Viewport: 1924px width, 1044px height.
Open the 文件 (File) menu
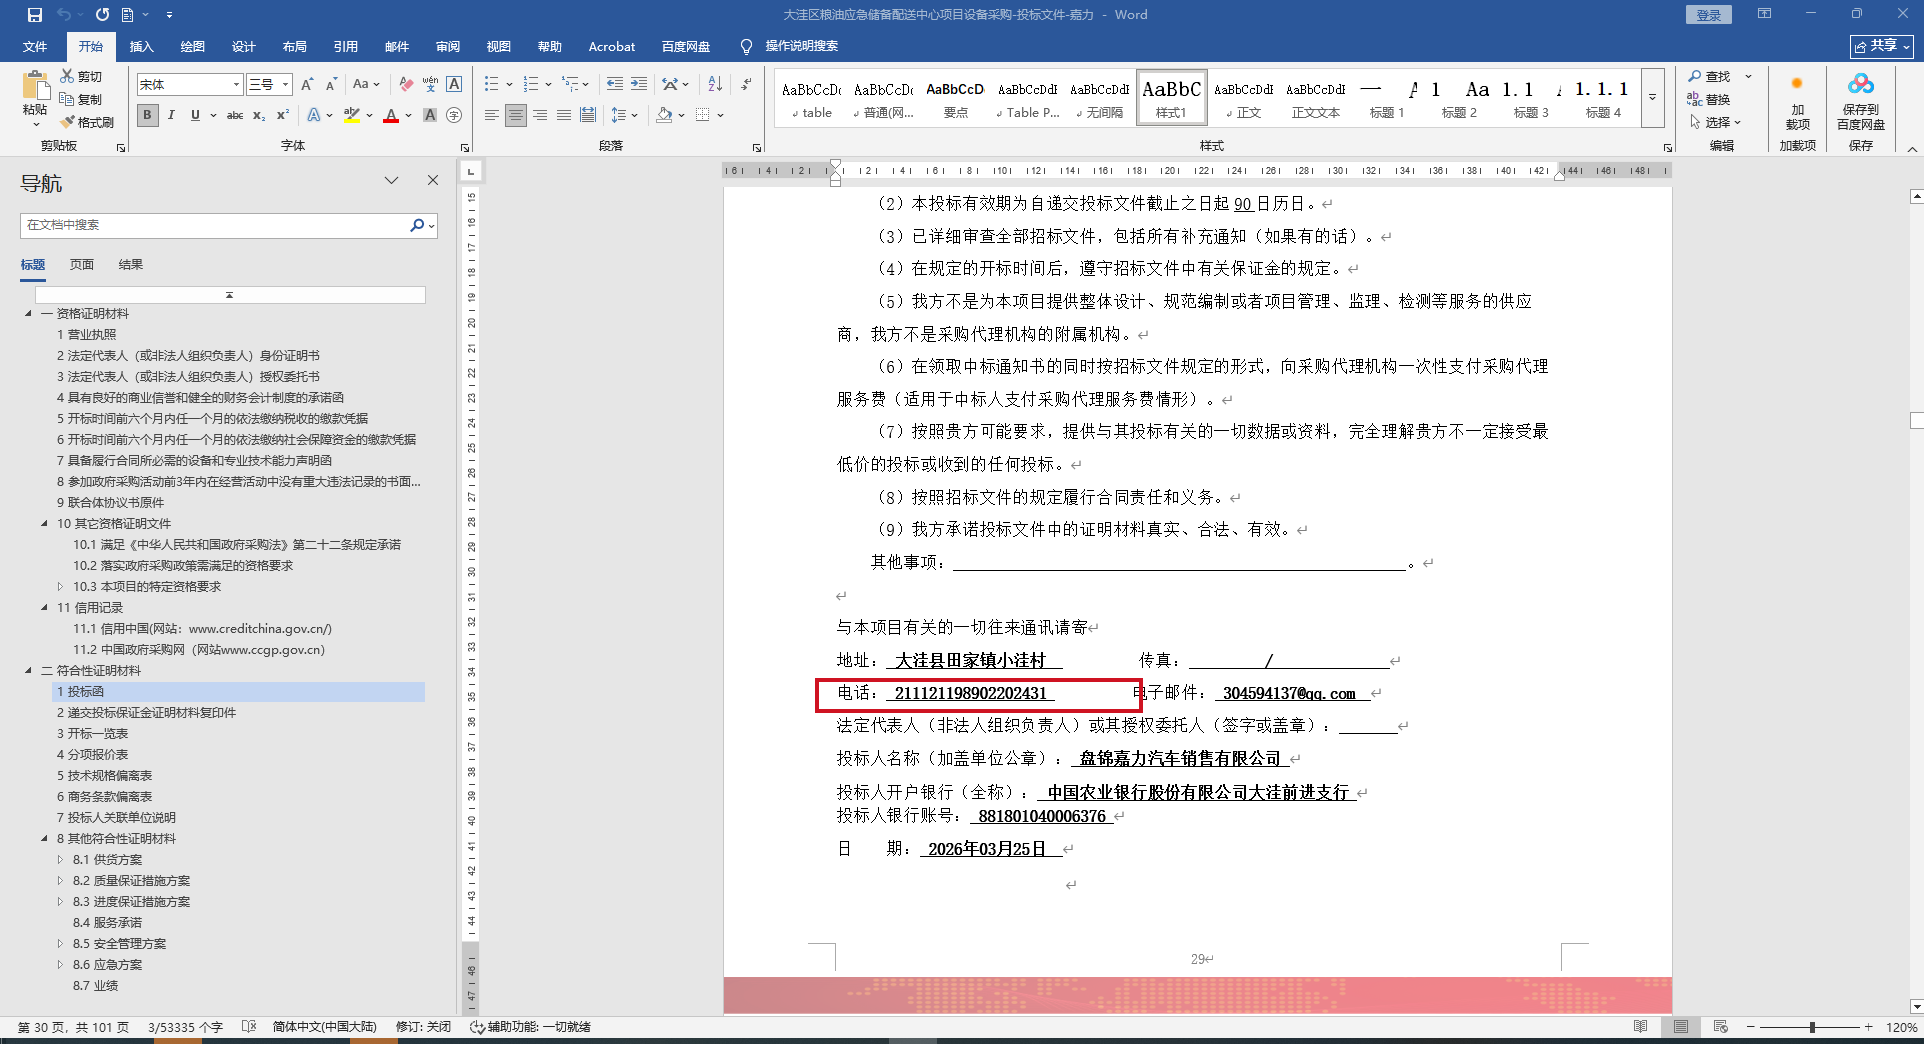point(35,46)
